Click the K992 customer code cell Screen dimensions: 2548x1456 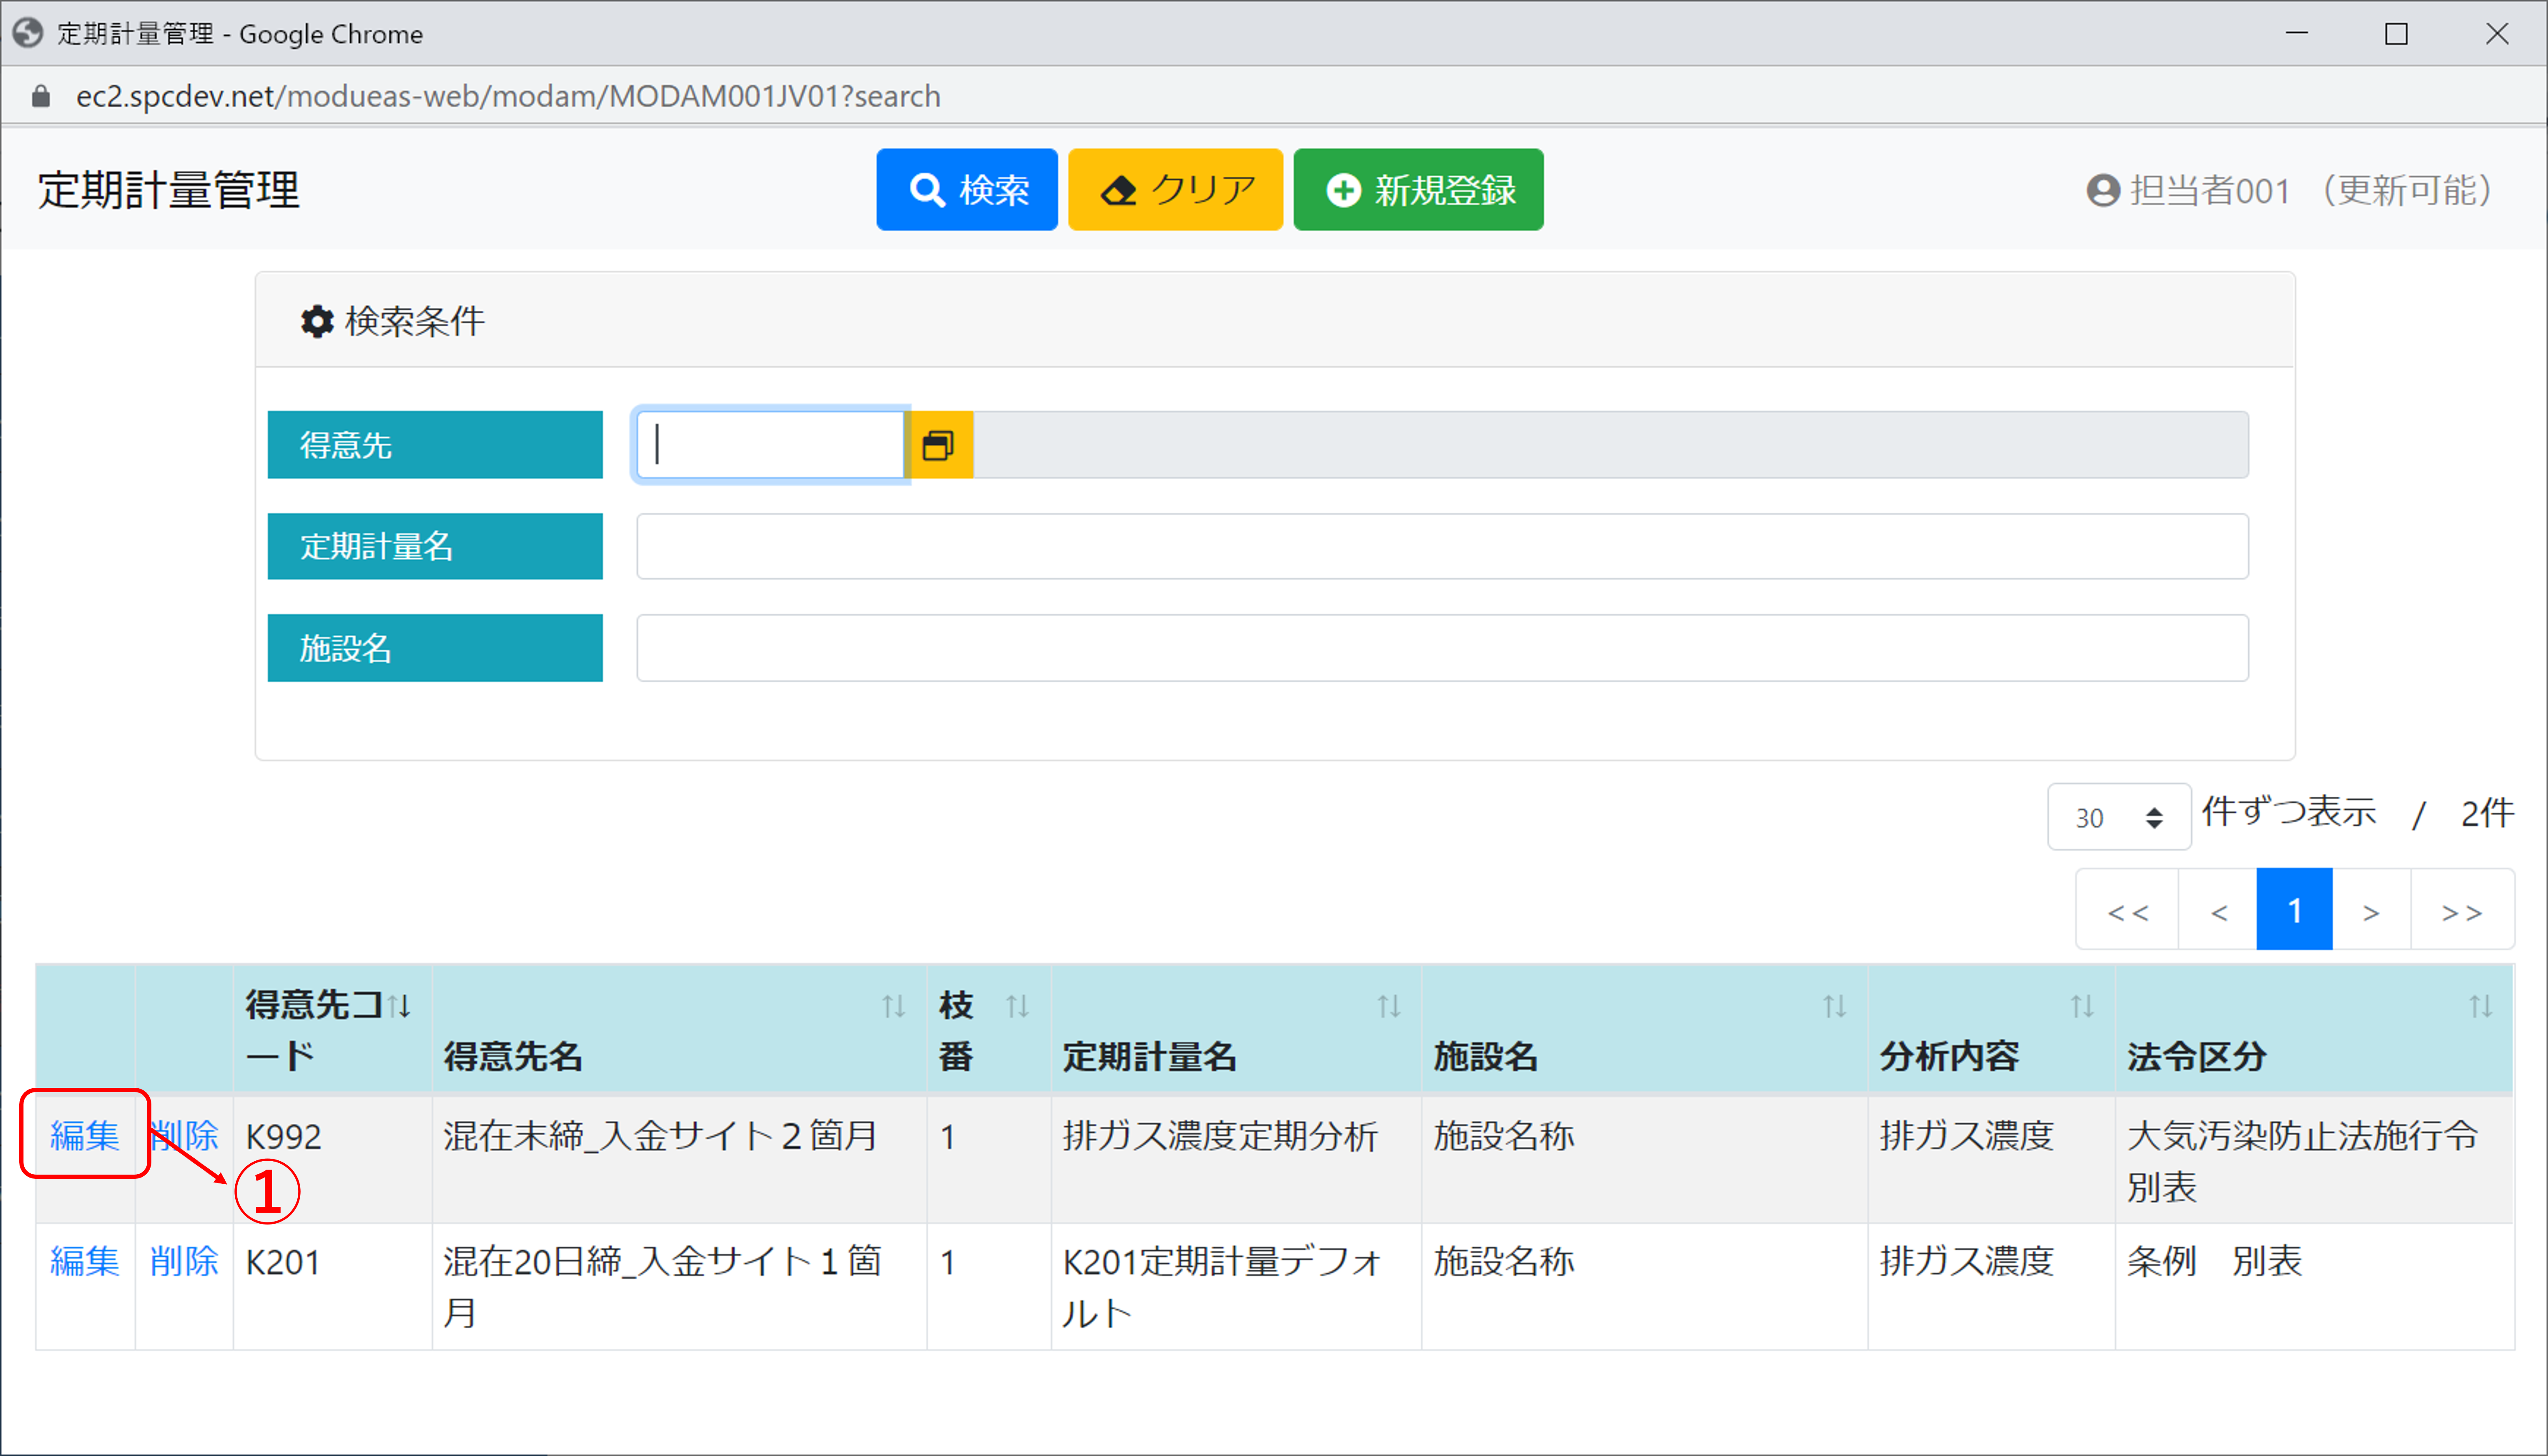[x=332, y=1160]
